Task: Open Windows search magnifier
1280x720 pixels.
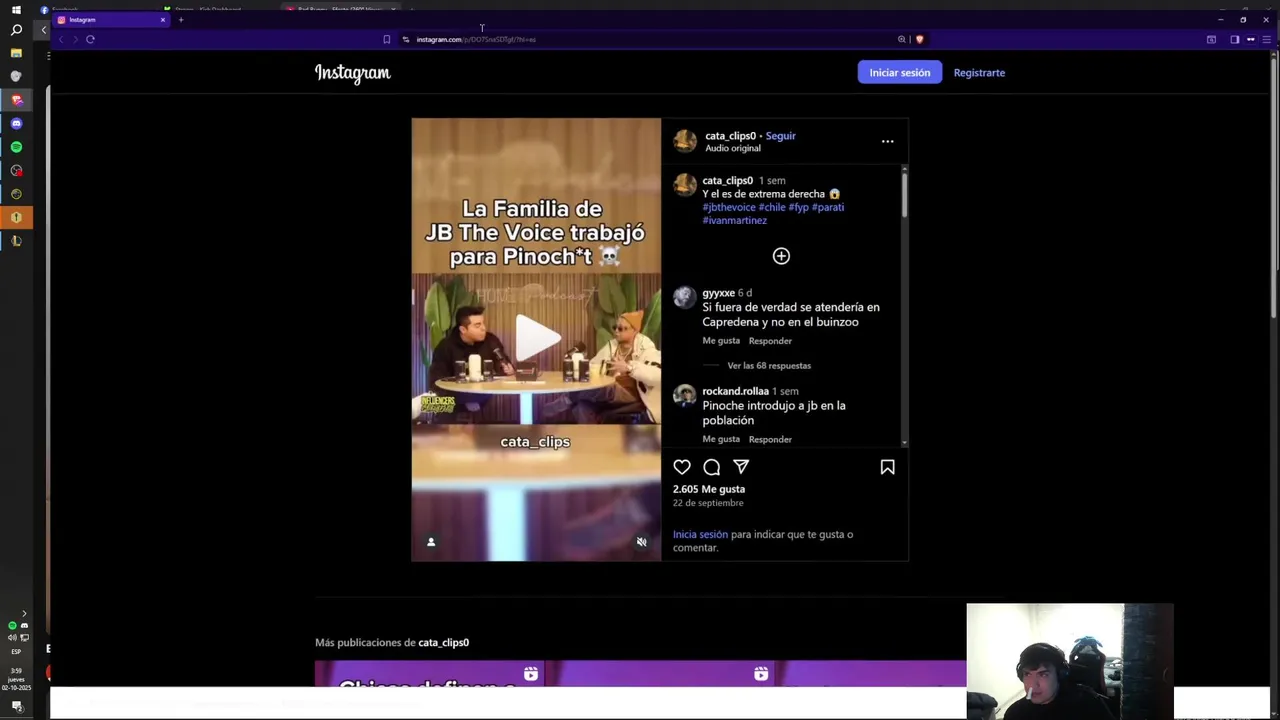Action: 16,30
